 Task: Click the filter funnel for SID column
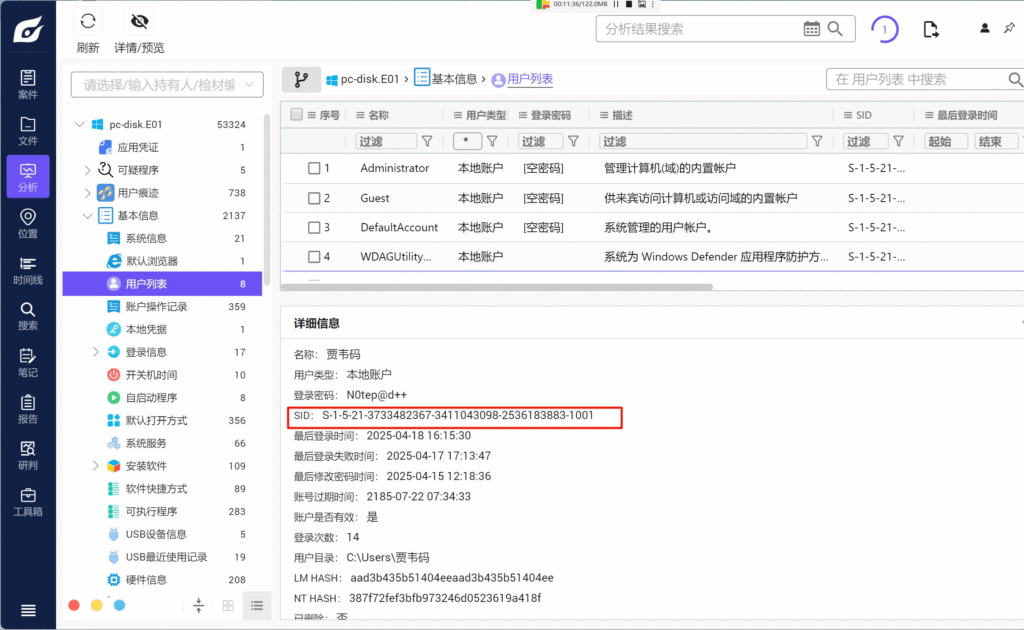pyautogui.click(x=899, y=141)
